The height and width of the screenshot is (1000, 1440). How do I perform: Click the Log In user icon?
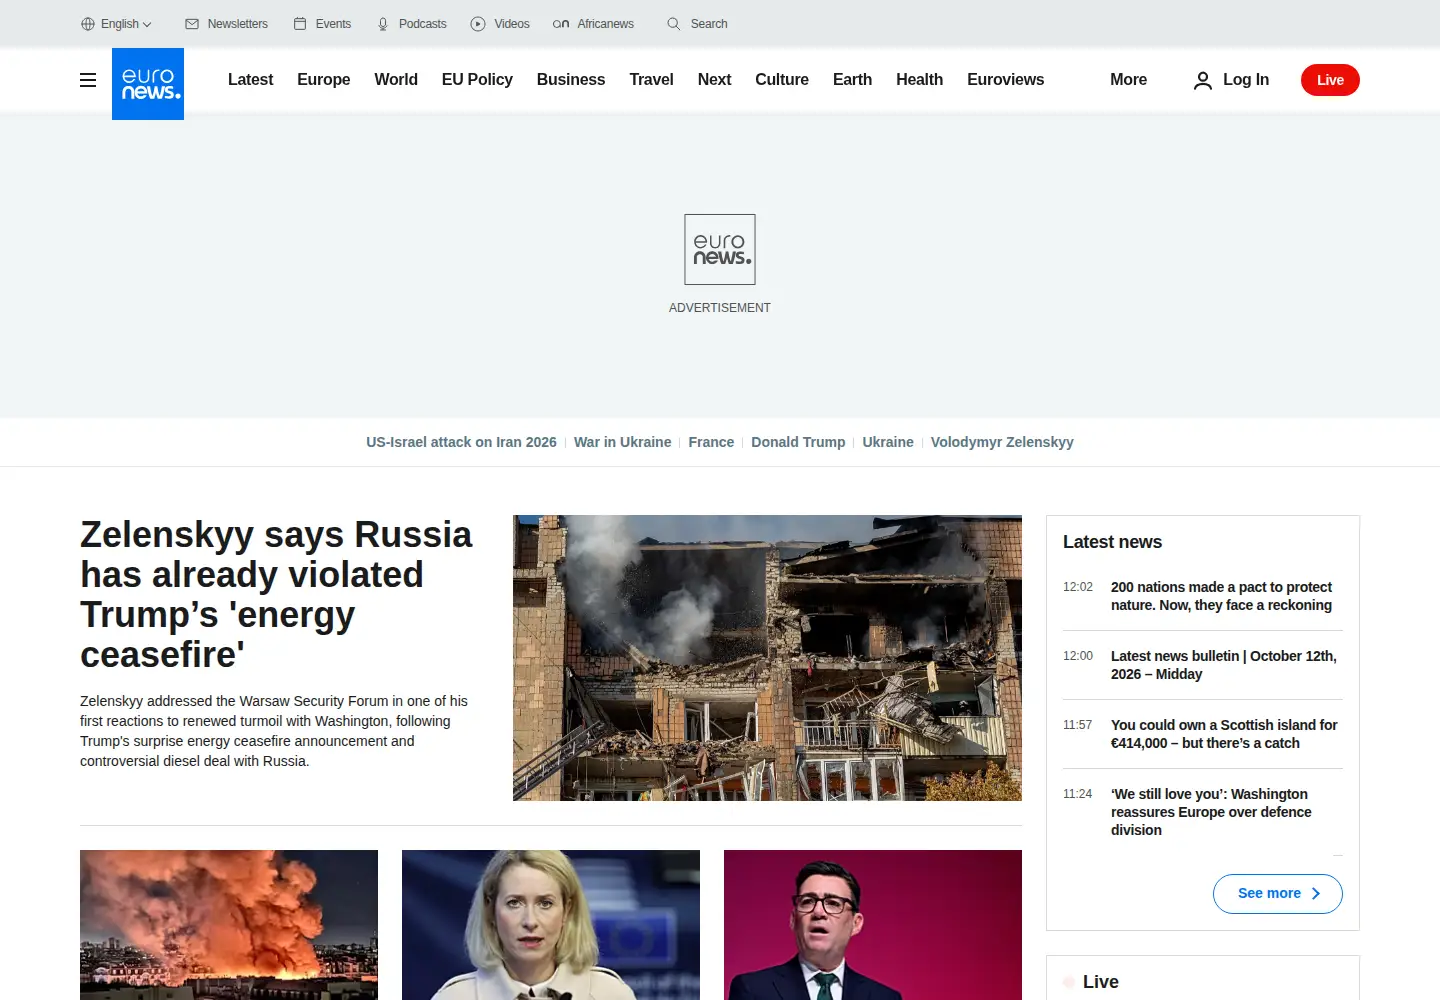tap(1203, 80)
